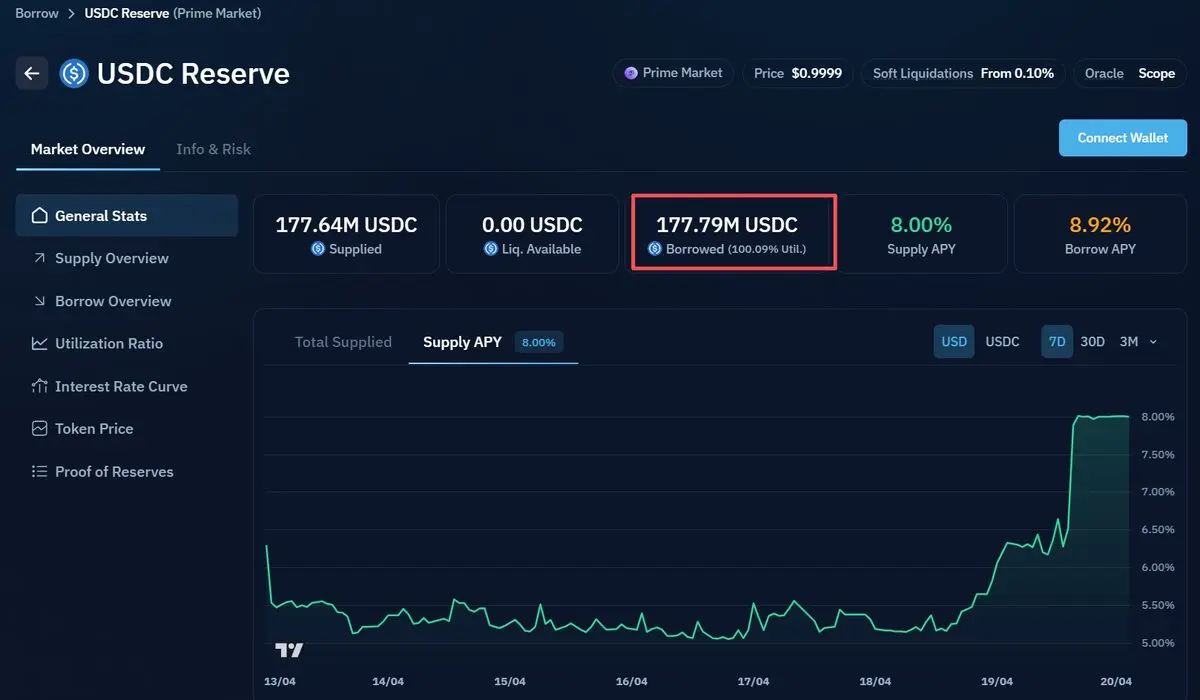This screenshot has height=700, width=1200.
Task: Switch chart currency to USD
Action: pos(954,342)
